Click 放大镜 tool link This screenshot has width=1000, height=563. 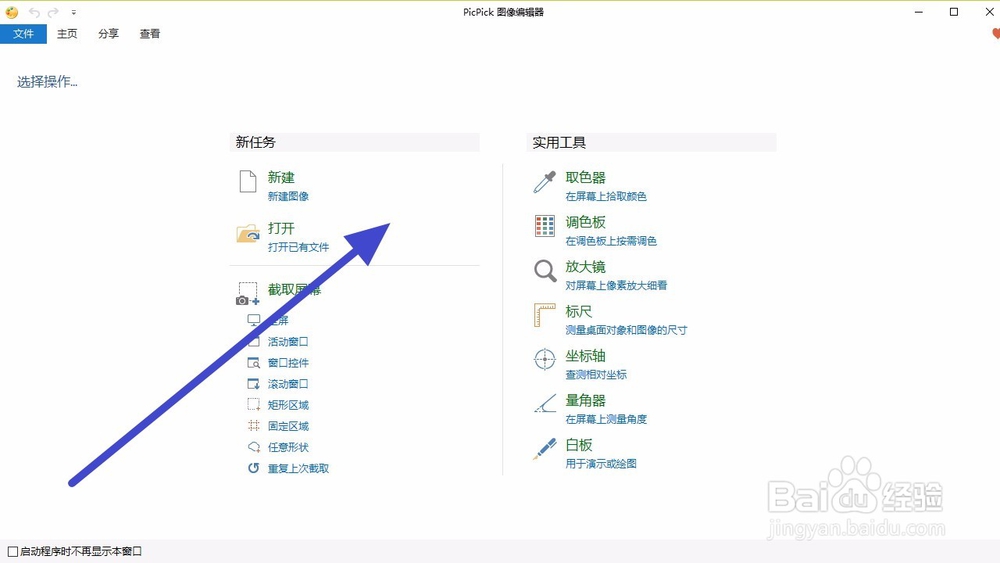tap(585, 267)
